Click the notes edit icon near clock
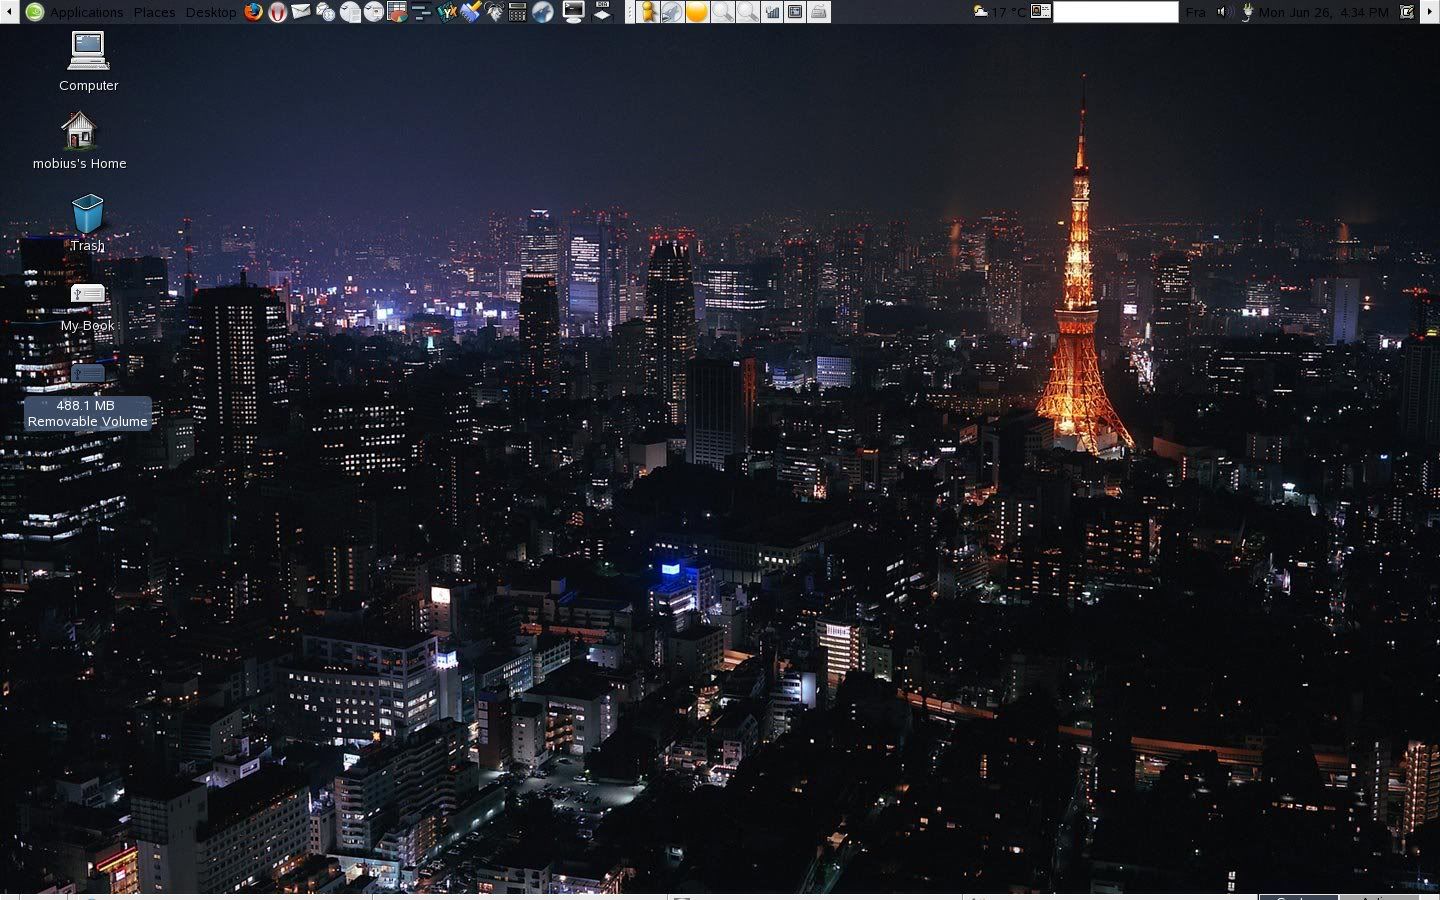Screen dimensions: 1440x900 pos(1407,12)
